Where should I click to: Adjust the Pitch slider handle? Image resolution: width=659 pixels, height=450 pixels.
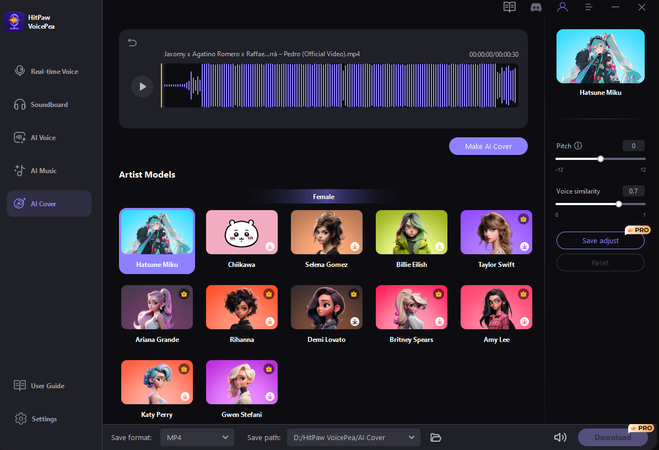(x=601, y=159)
